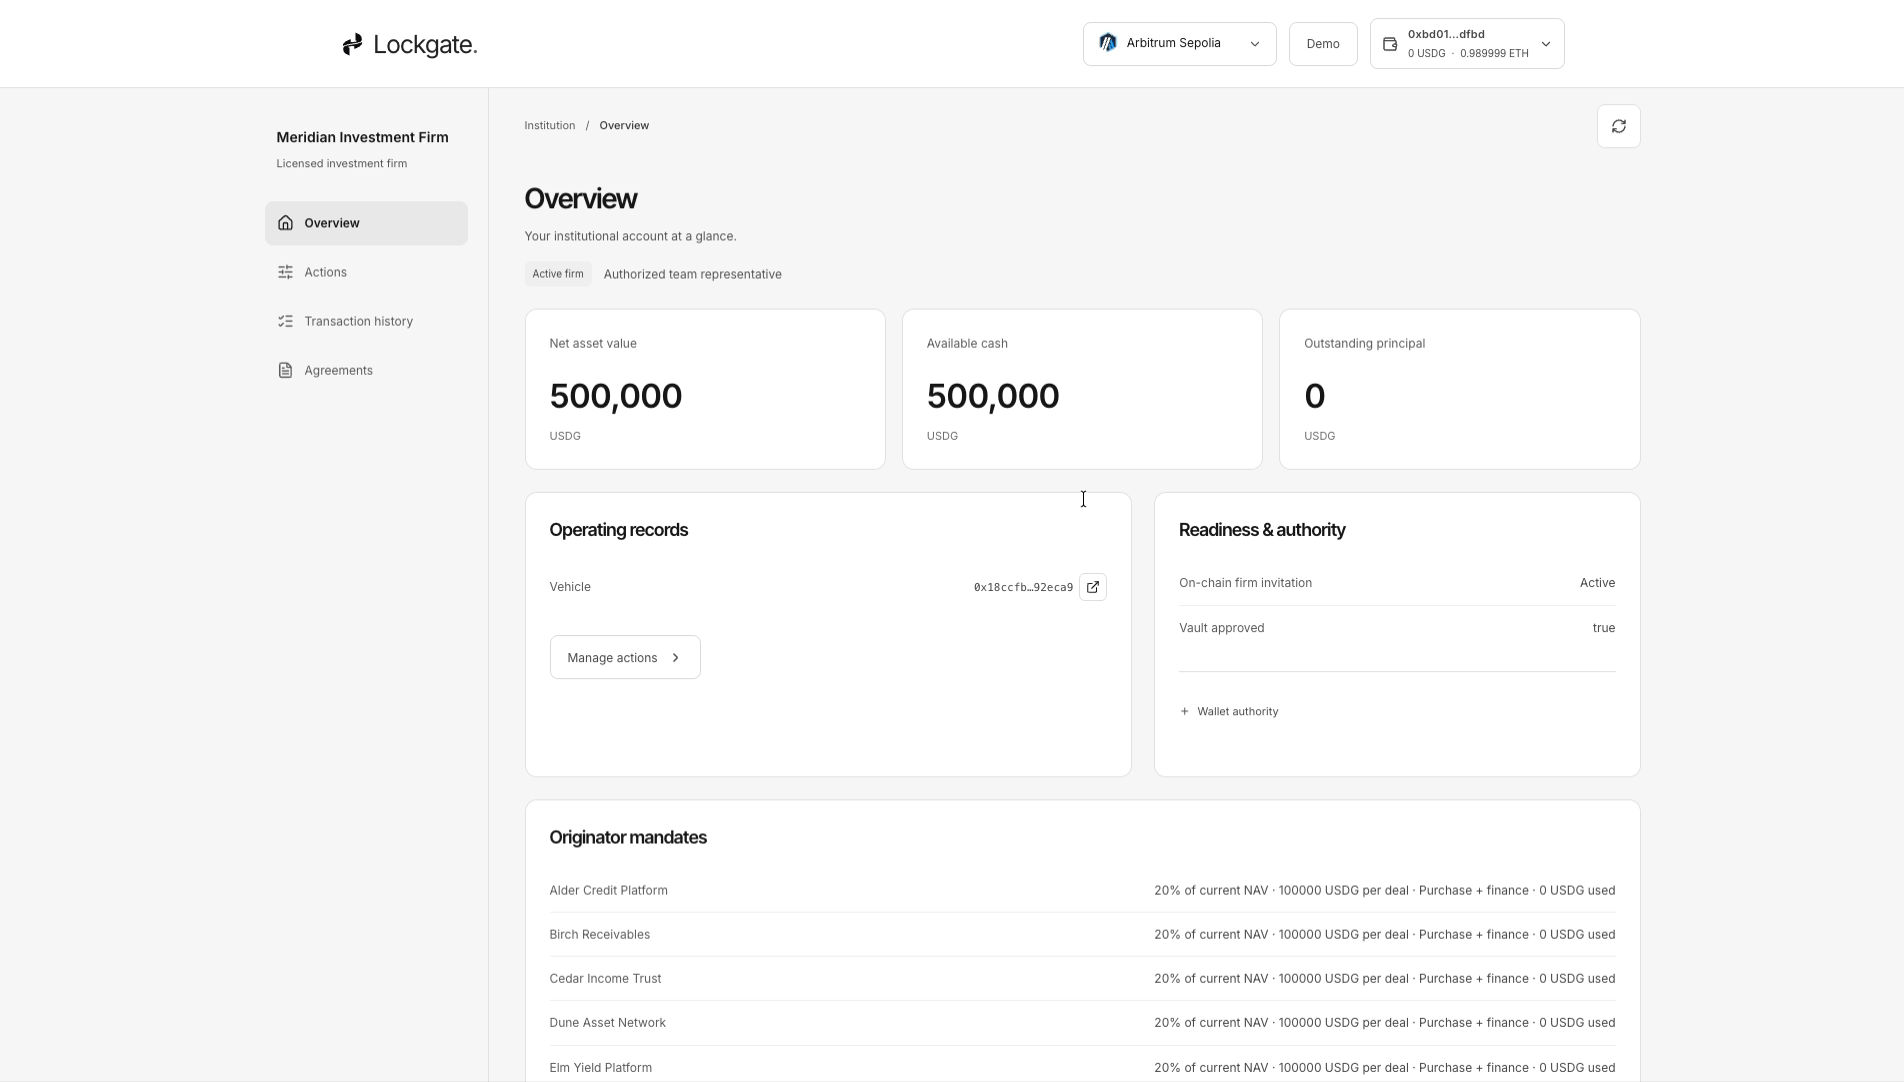Image resolution: width=1904 pixels, height=1082 pixels.
Task: Open vehicle address external link icon
Action: (1092, 587)
